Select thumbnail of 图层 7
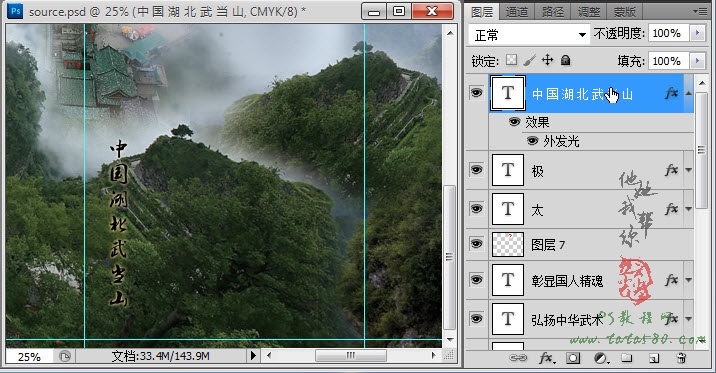This screenshot has height=373, width=716. 508,244
